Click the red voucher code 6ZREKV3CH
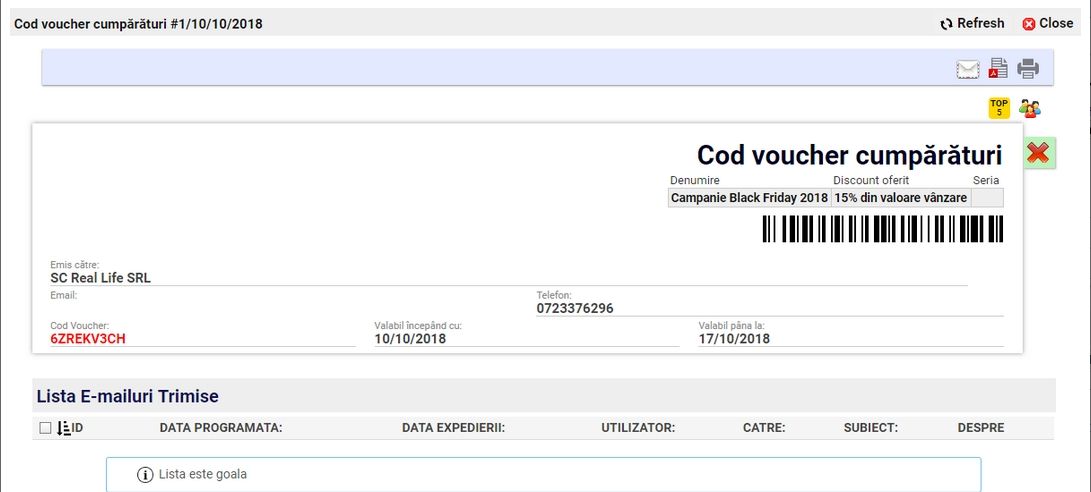This screenshot has height=492, width=1091. [x=88, y=339]
